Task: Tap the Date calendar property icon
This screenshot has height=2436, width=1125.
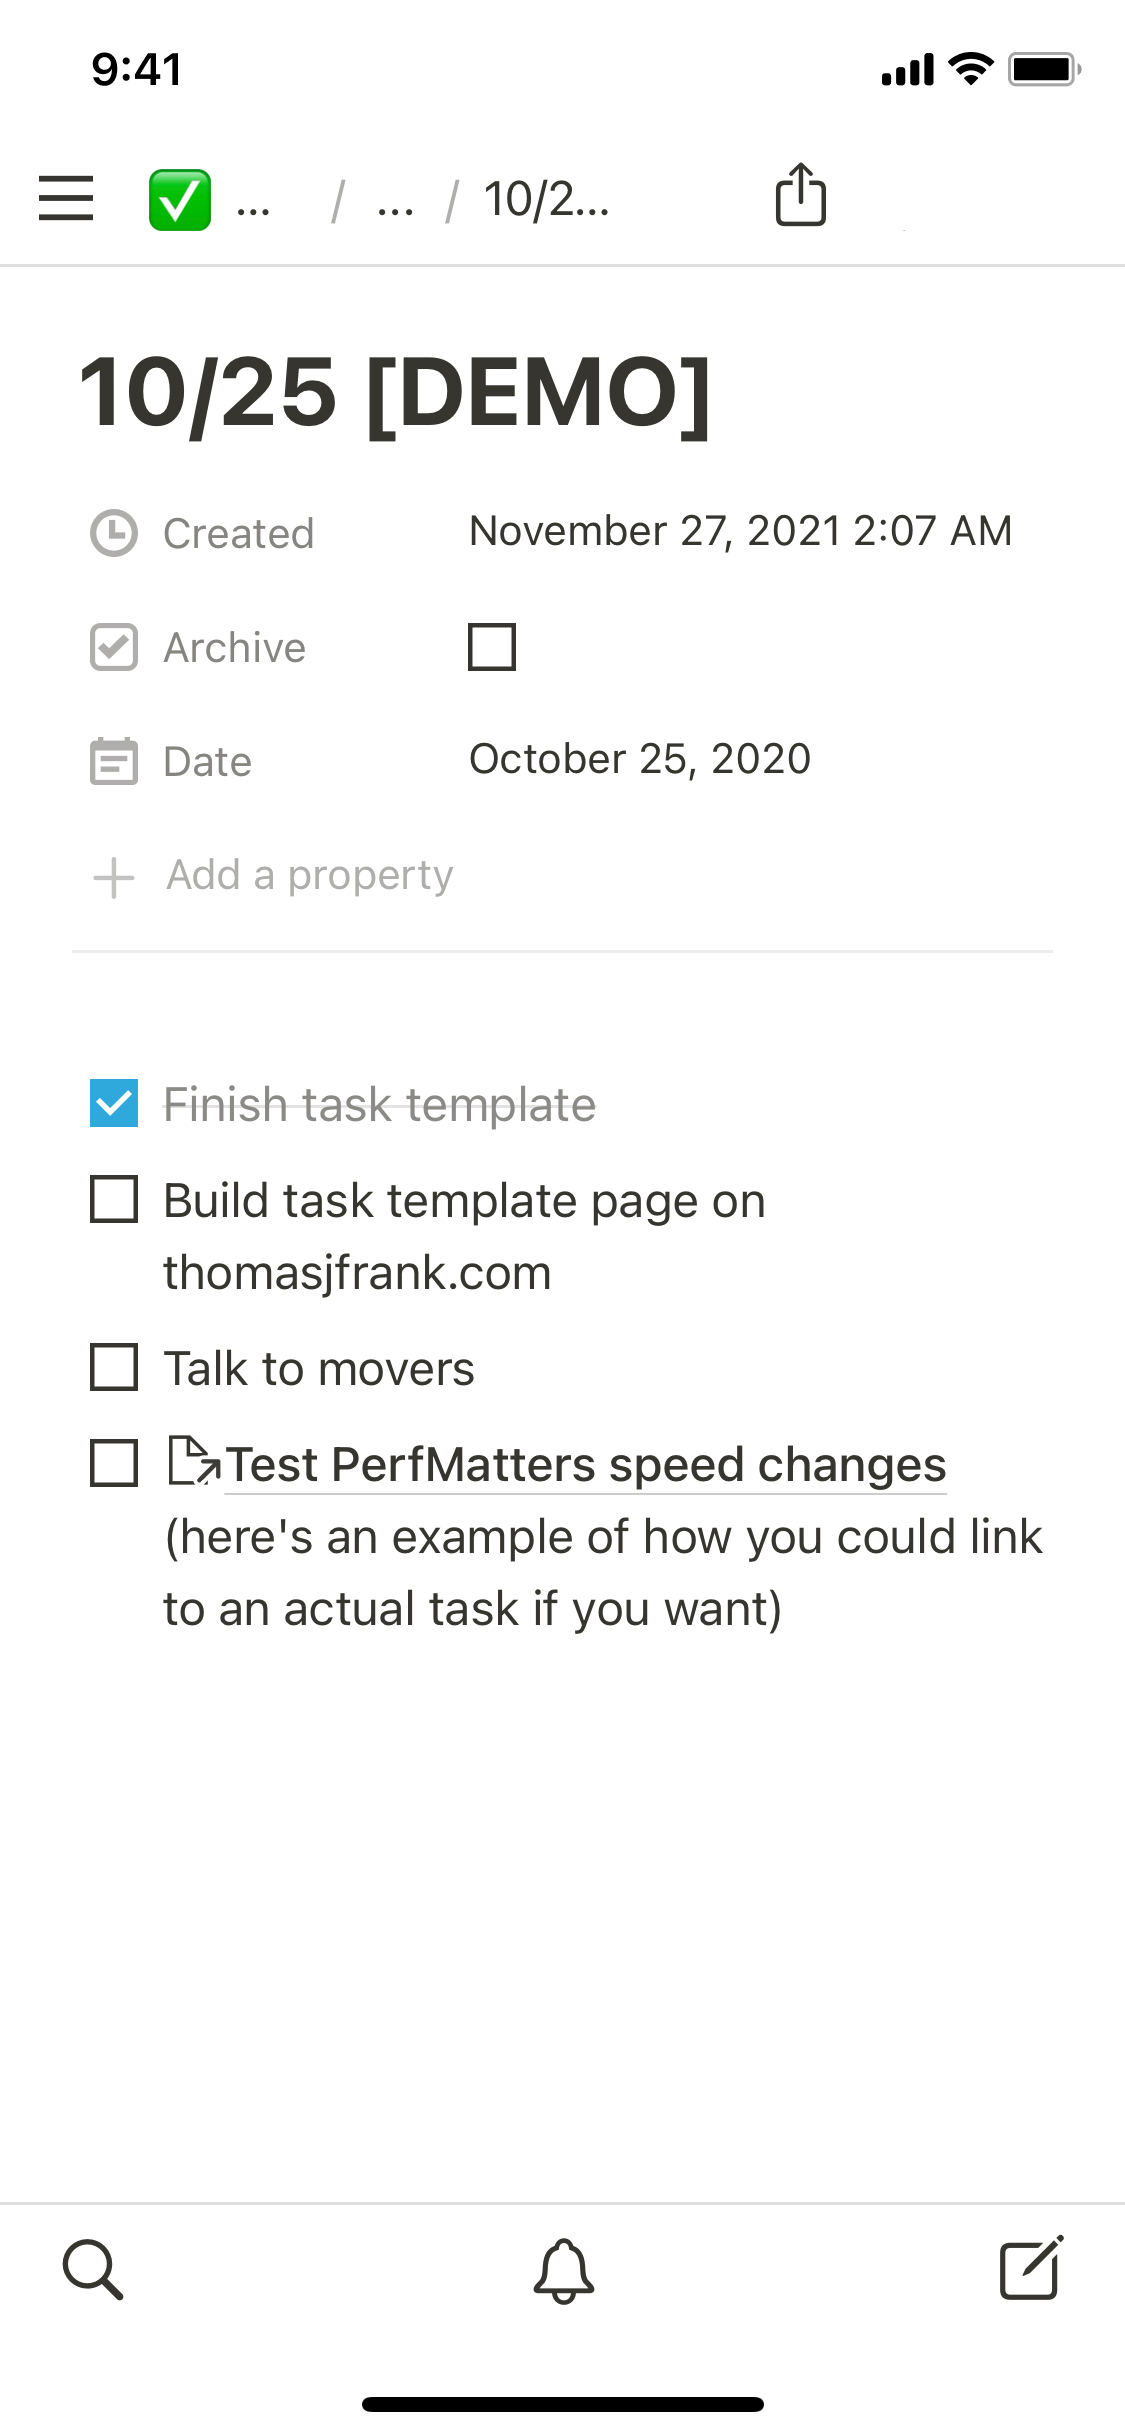Action: coord(114,761)
